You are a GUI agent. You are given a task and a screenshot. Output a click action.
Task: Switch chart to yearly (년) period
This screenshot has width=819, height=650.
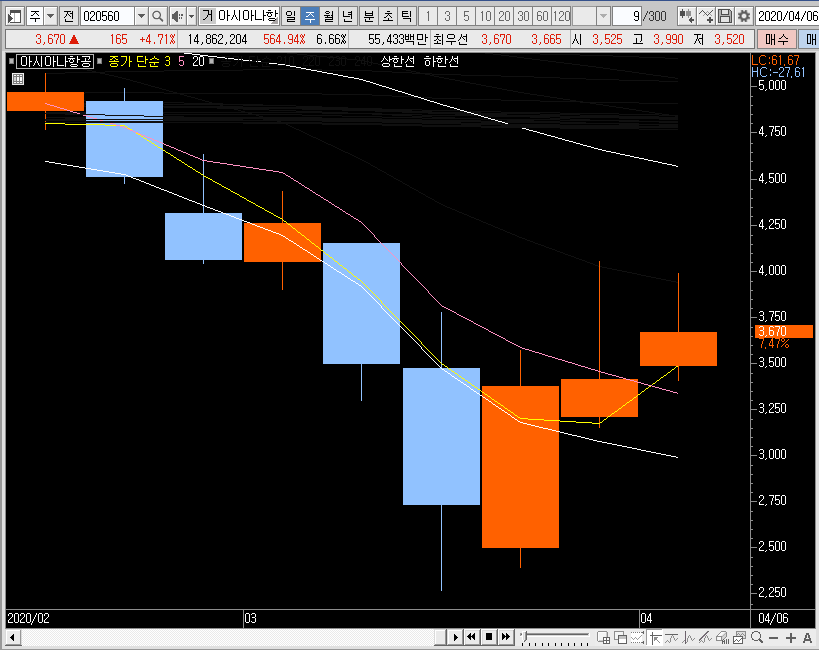click(348, 17)
